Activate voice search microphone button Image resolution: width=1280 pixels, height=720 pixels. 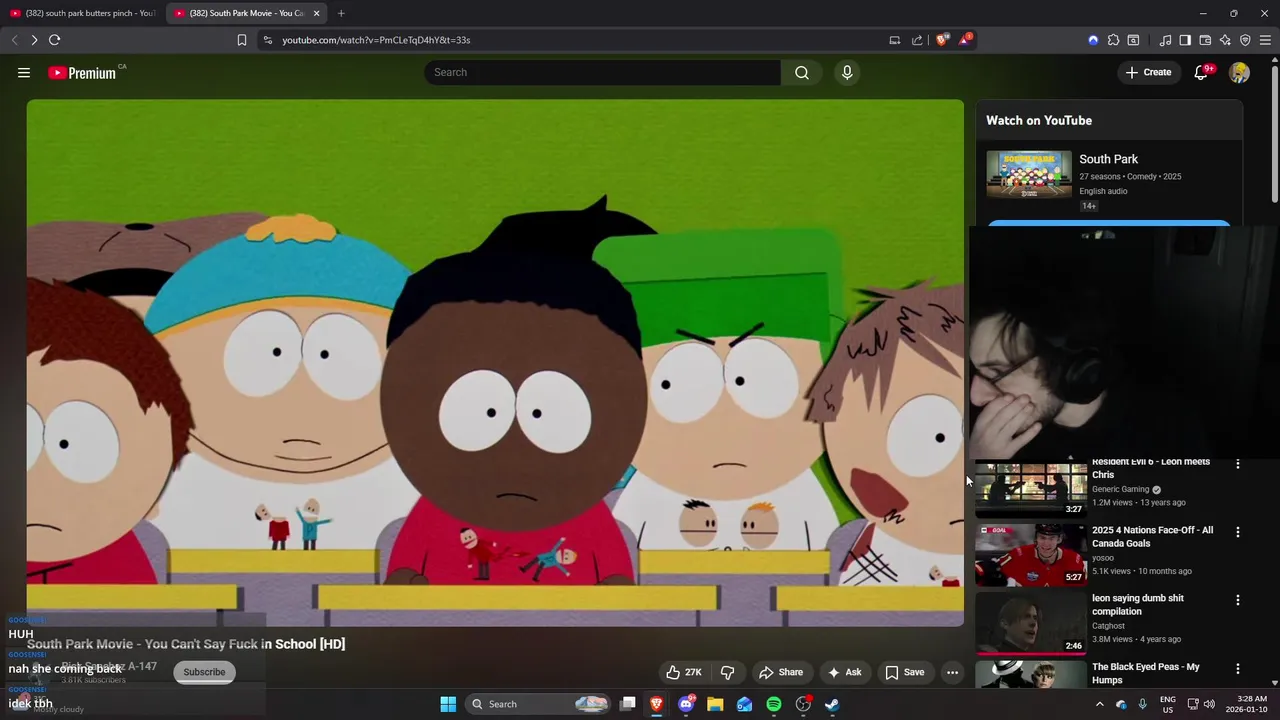pos(847,72)
